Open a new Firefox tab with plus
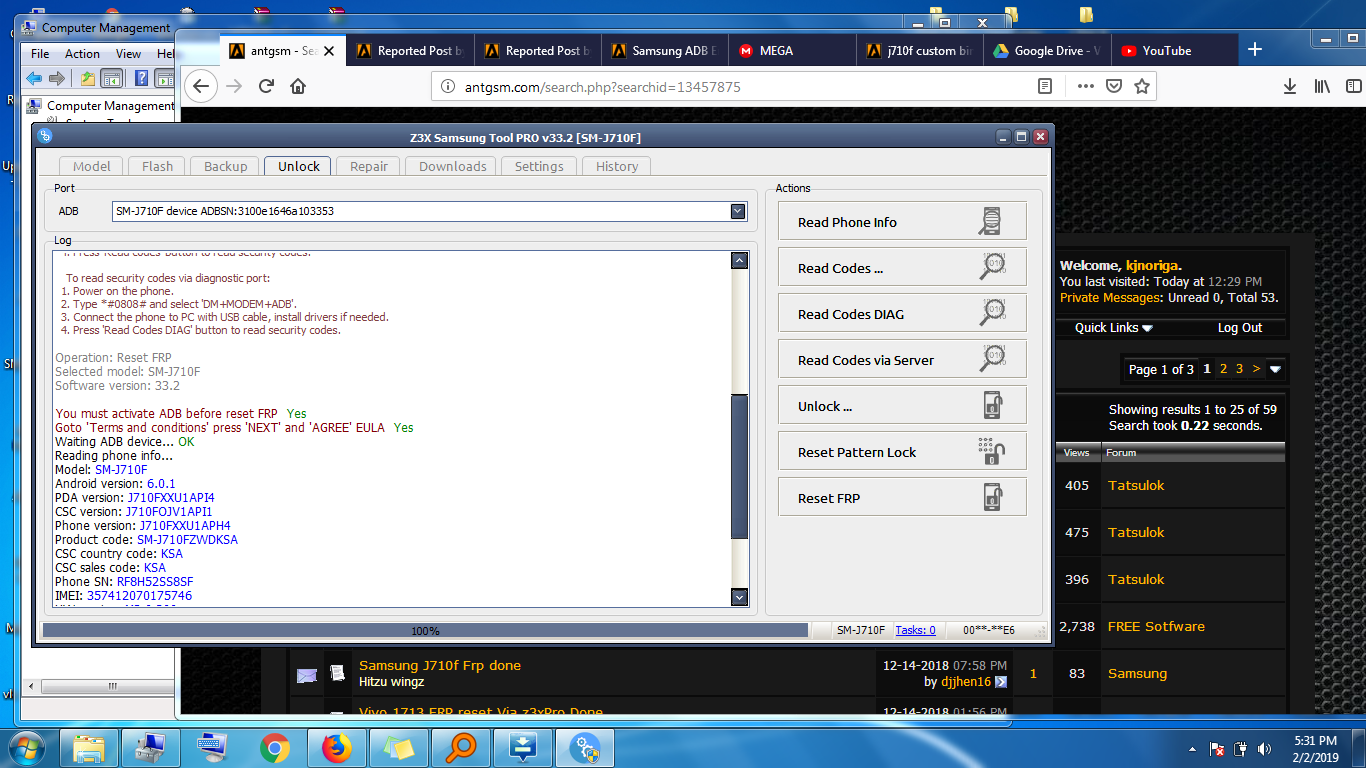The width and height of the screenshot is (1366, 768). pos(1255,50)
